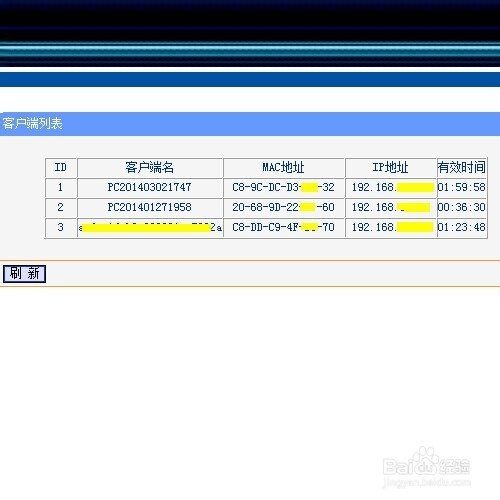Image resolution: width=500 pixels, height=500 pixels.
Task: Click lease time 01:59:58
Action: (x=462, y=187)
